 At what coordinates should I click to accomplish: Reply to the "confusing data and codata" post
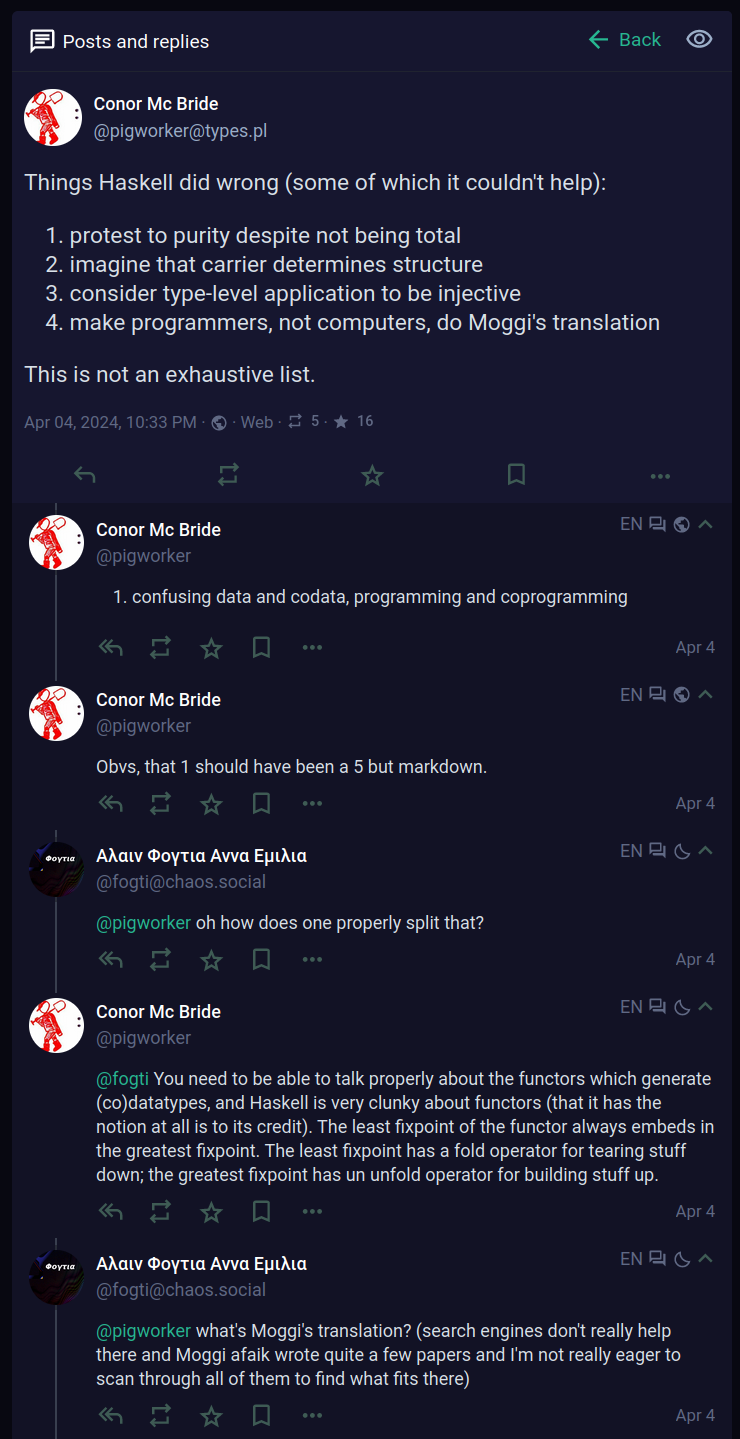tap(111, 648)
